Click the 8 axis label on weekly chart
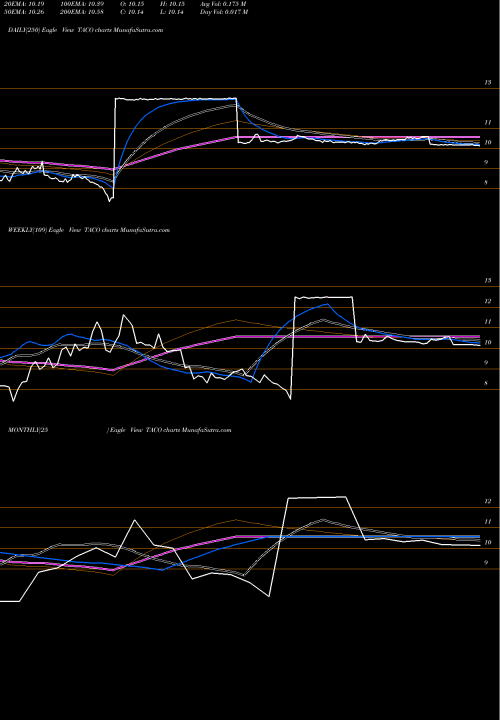The width and height of the screenshot is (500, 720). [x=486, y=383]
